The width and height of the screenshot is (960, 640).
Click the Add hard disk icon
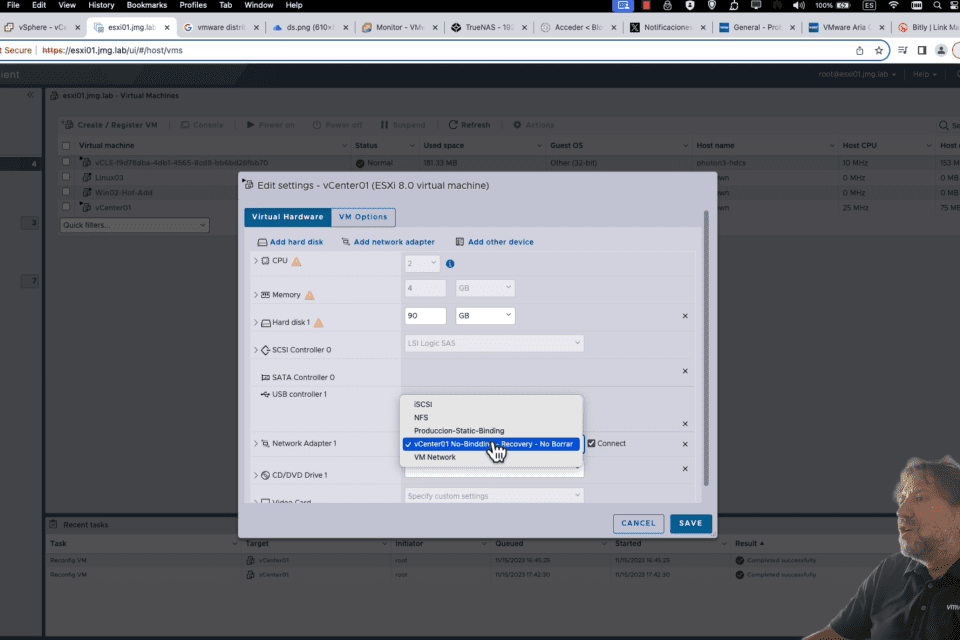click(262, 242)
